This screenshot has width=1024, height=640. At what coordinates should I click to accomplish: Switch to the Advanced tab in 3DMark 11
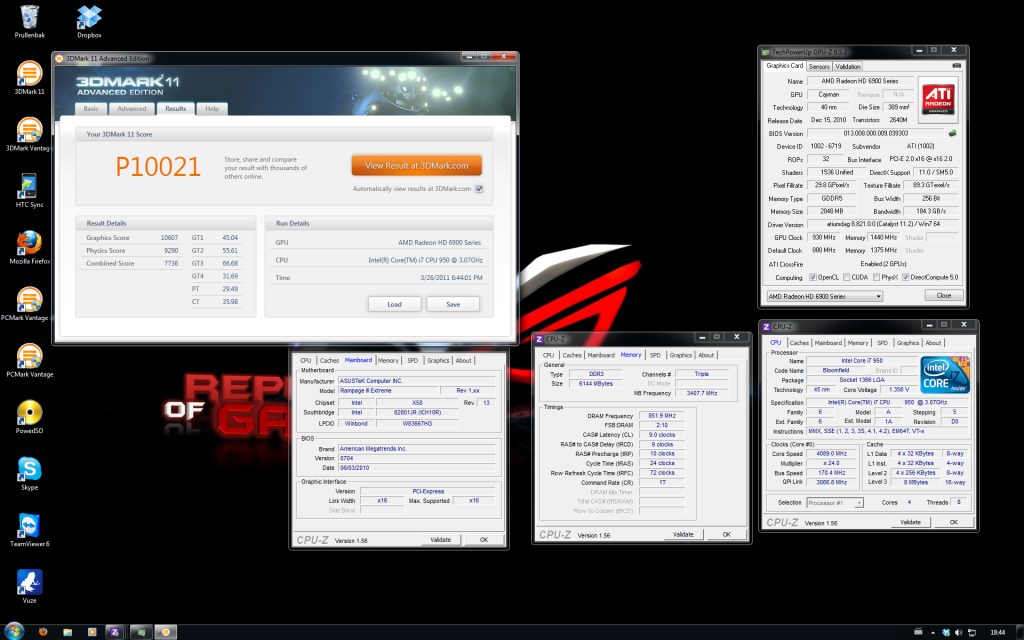point(132,109)
